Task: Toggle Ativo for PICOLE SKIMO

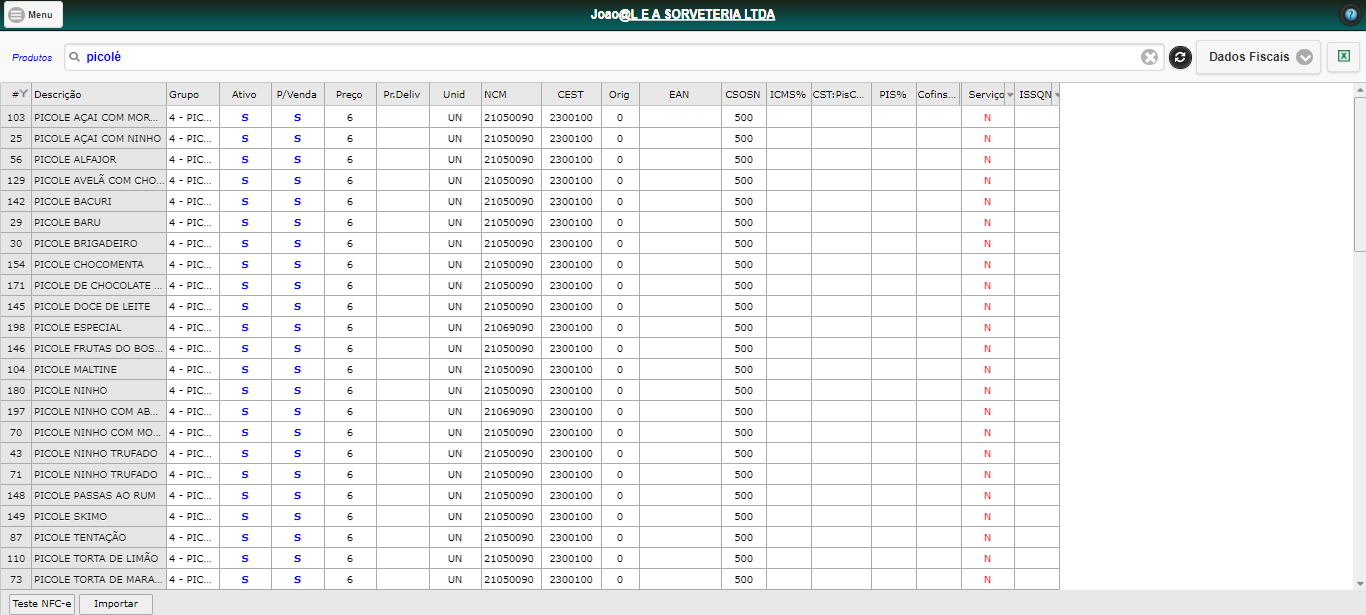Action: [245, 516]
